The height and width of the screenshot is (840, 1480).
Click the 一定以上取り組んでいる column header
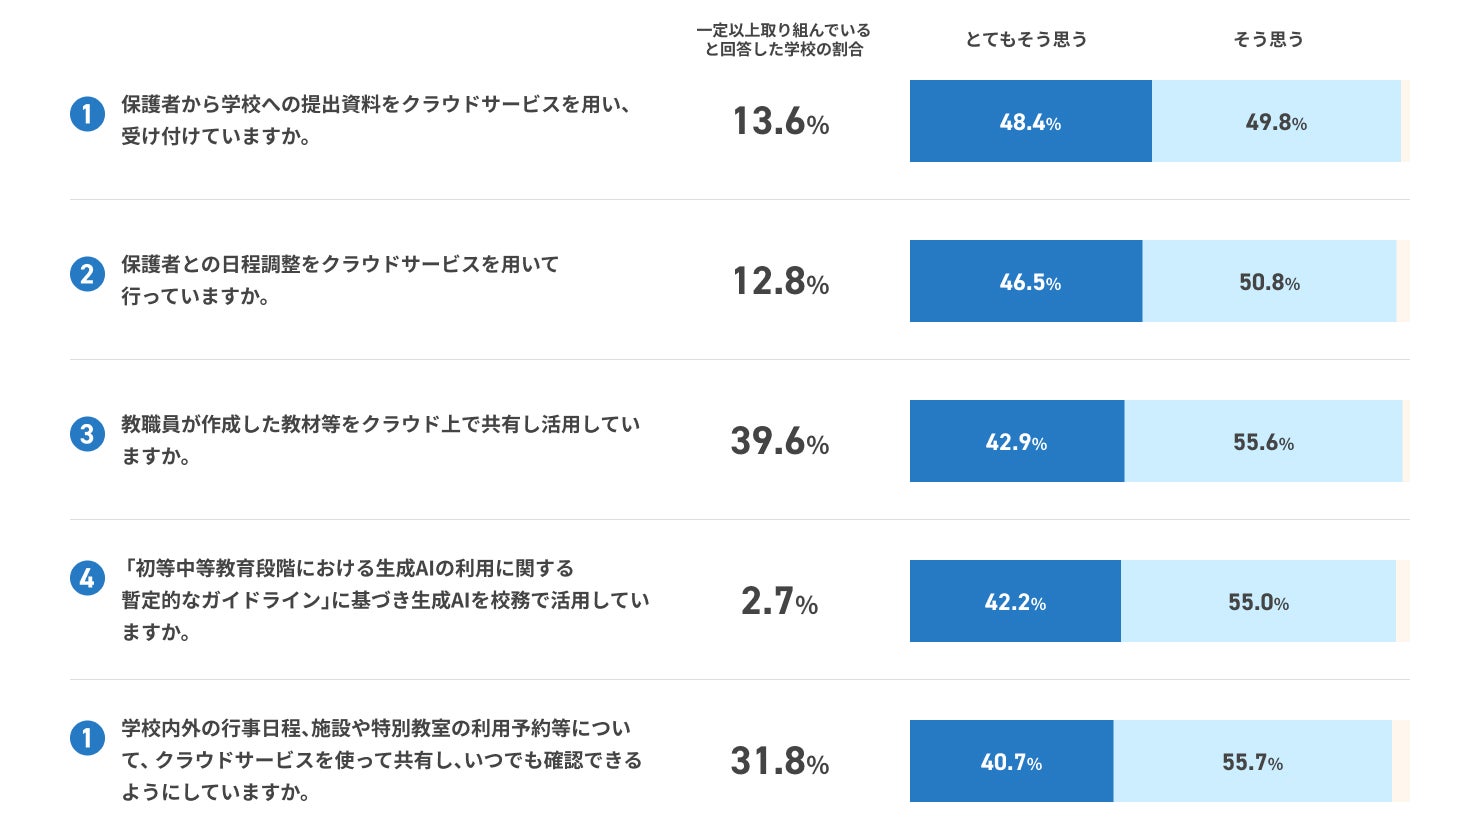point(783,40)
